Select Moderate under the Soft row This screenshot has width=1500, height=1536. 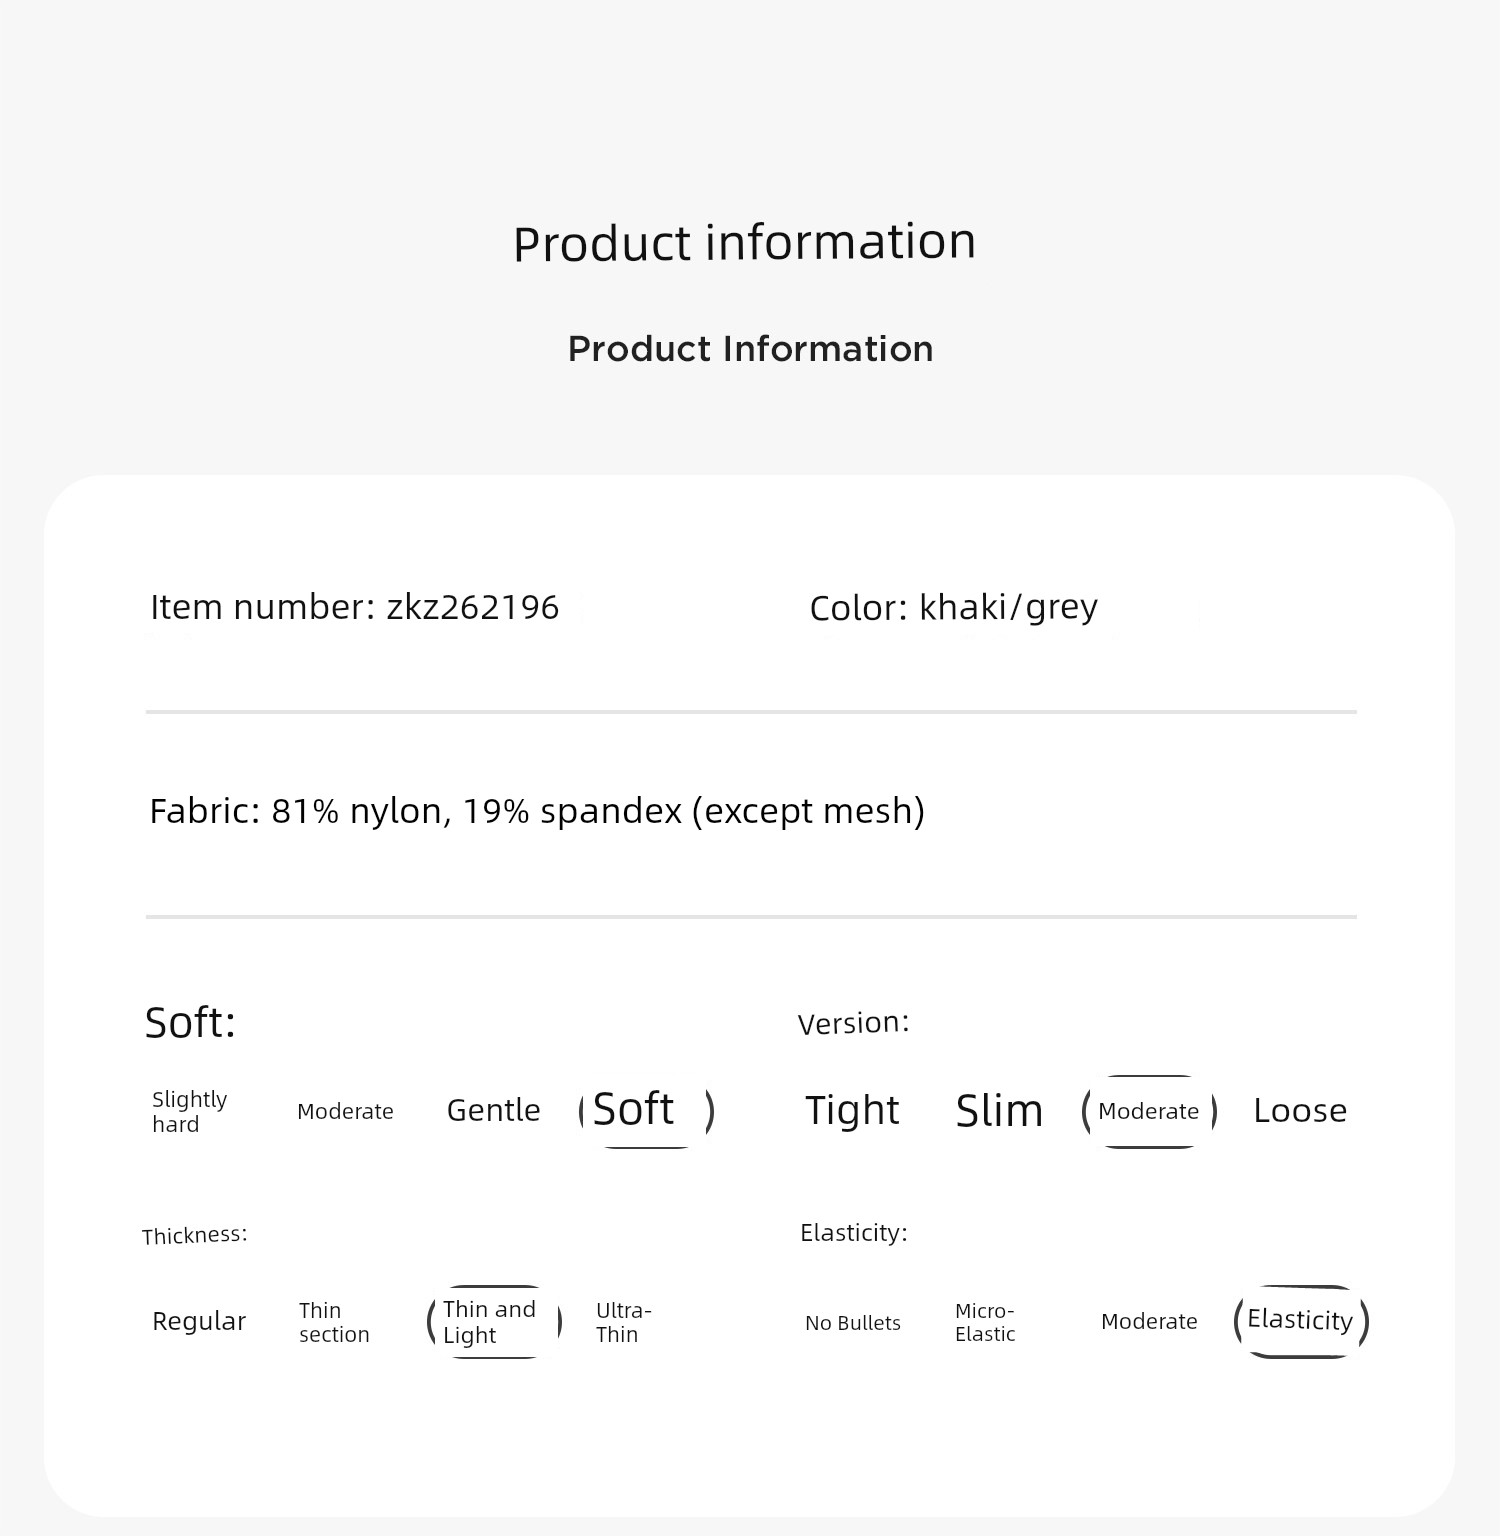[345, 1111]
